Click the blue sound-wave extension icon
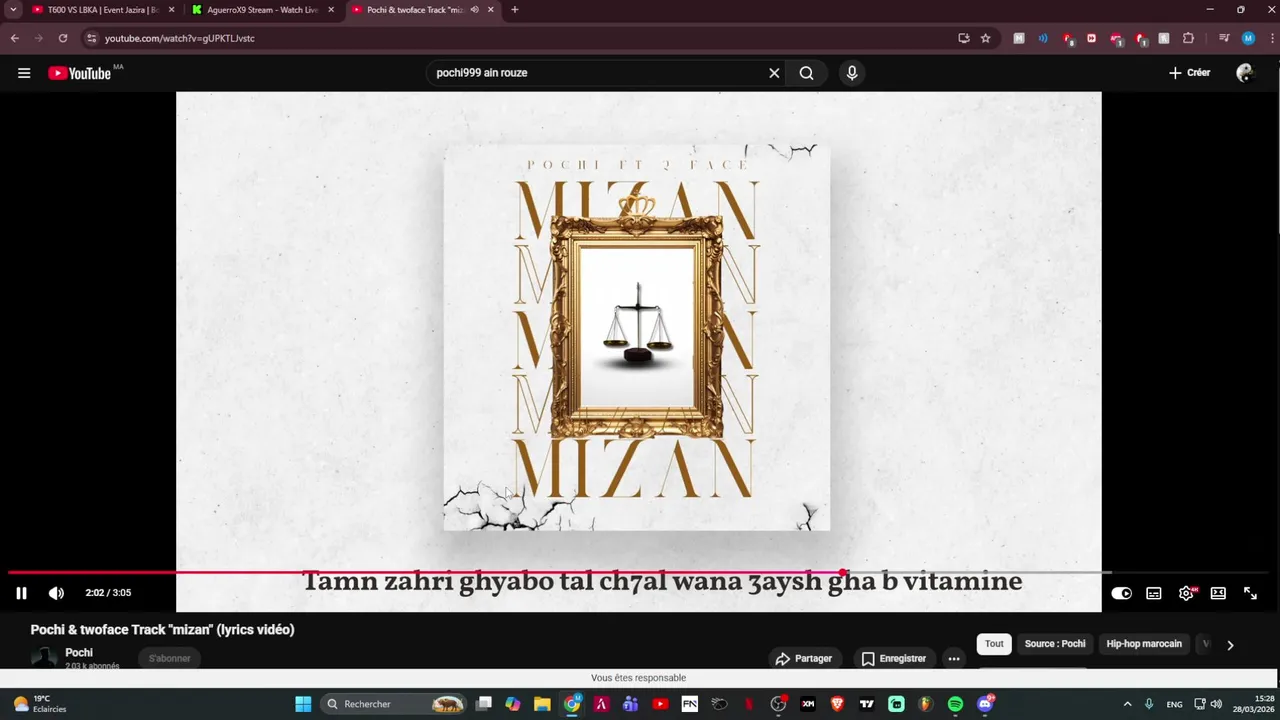The image size is (1280, 720). (1043, 38)
